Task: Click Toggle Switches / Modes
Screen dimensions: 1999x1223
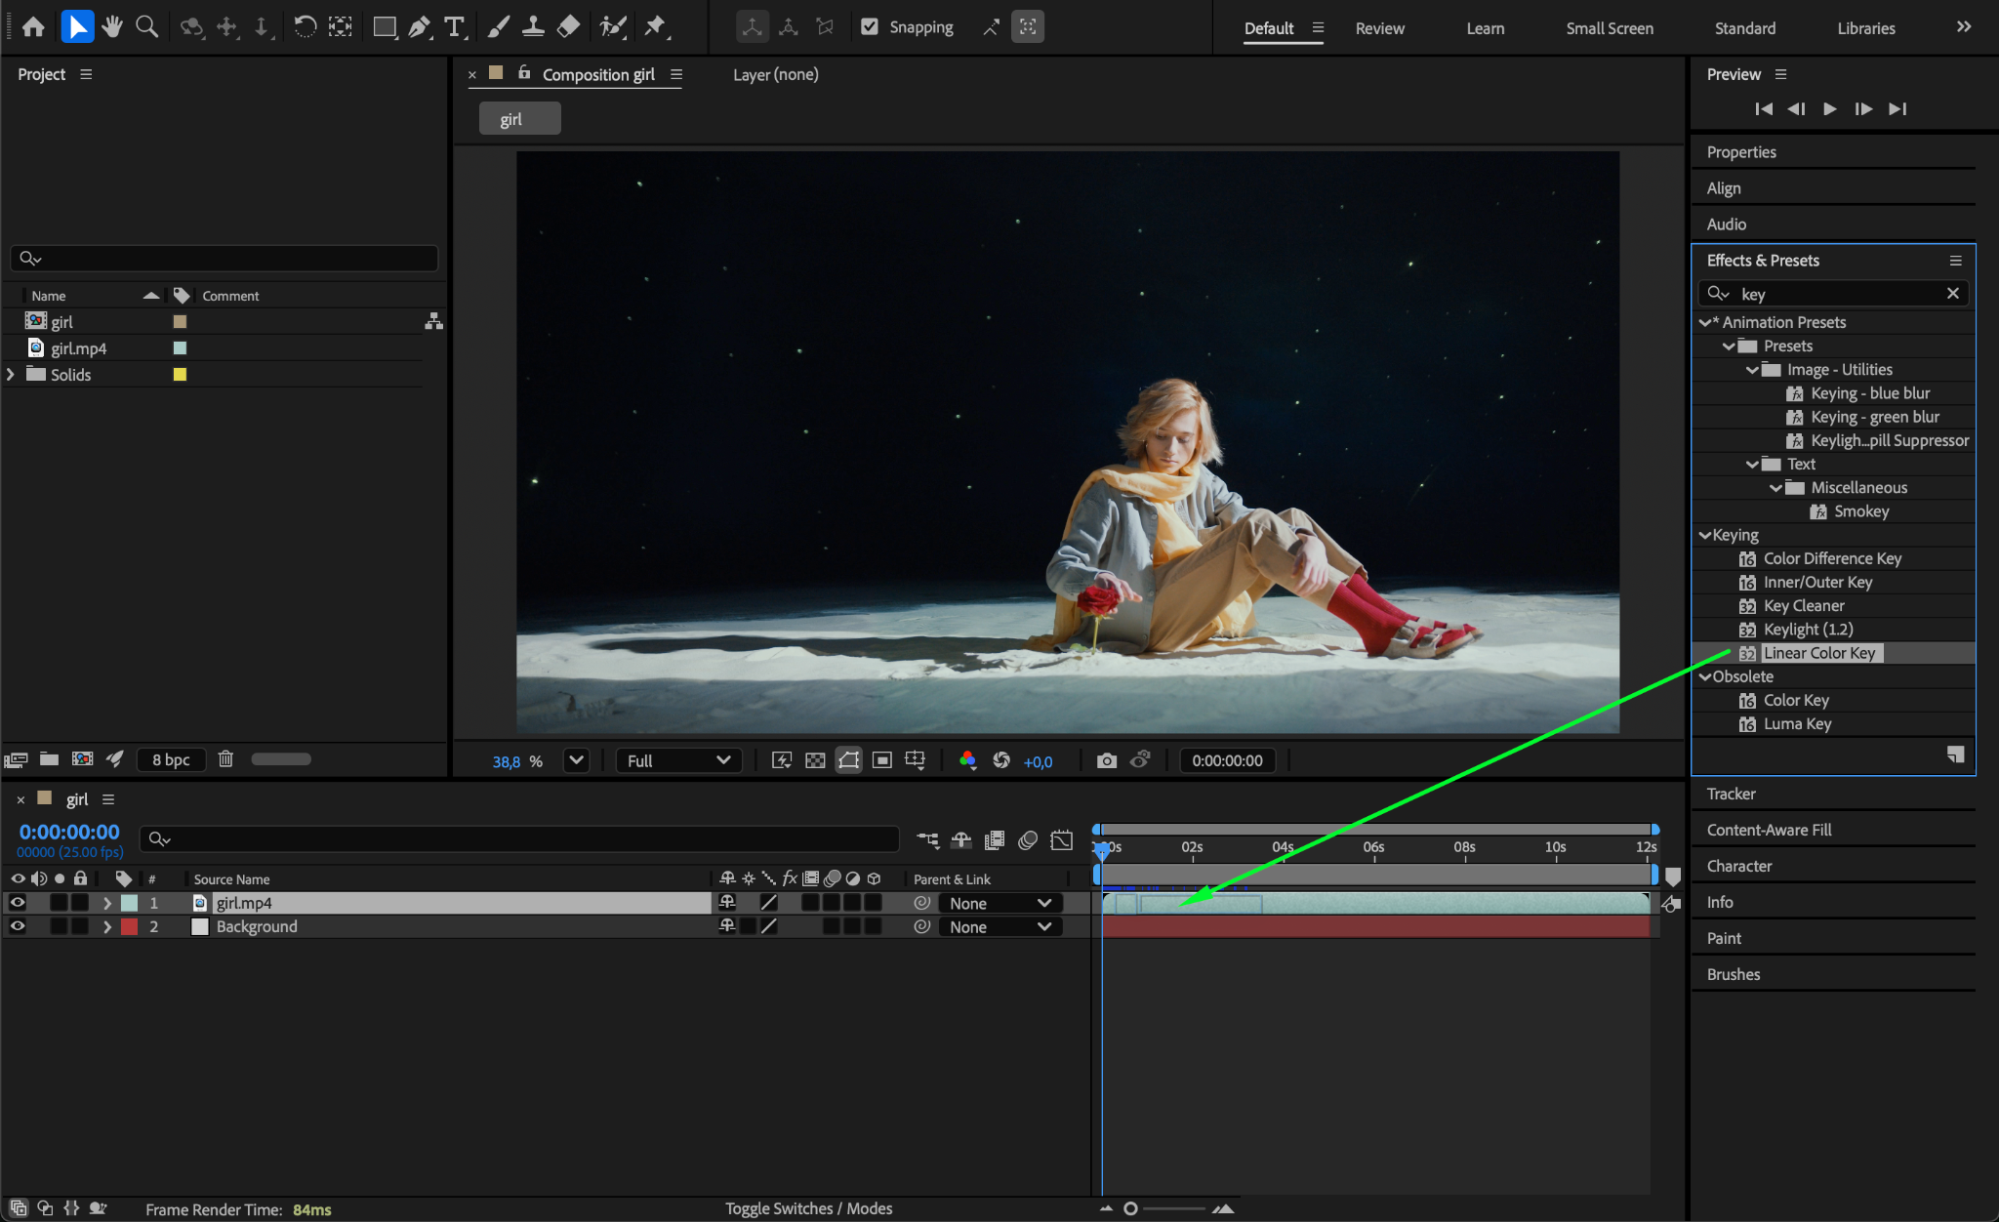Action: pos(808,1209)
